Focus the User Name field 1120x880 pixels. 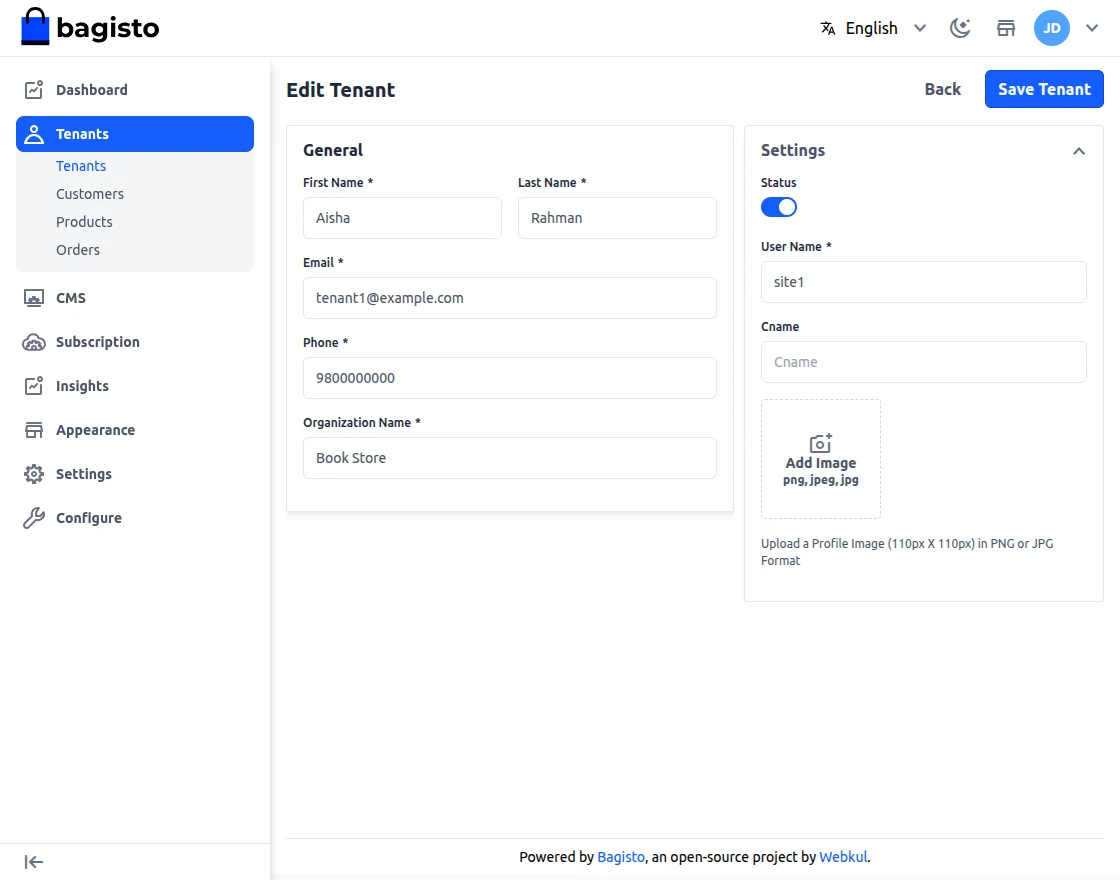(924, 281)
